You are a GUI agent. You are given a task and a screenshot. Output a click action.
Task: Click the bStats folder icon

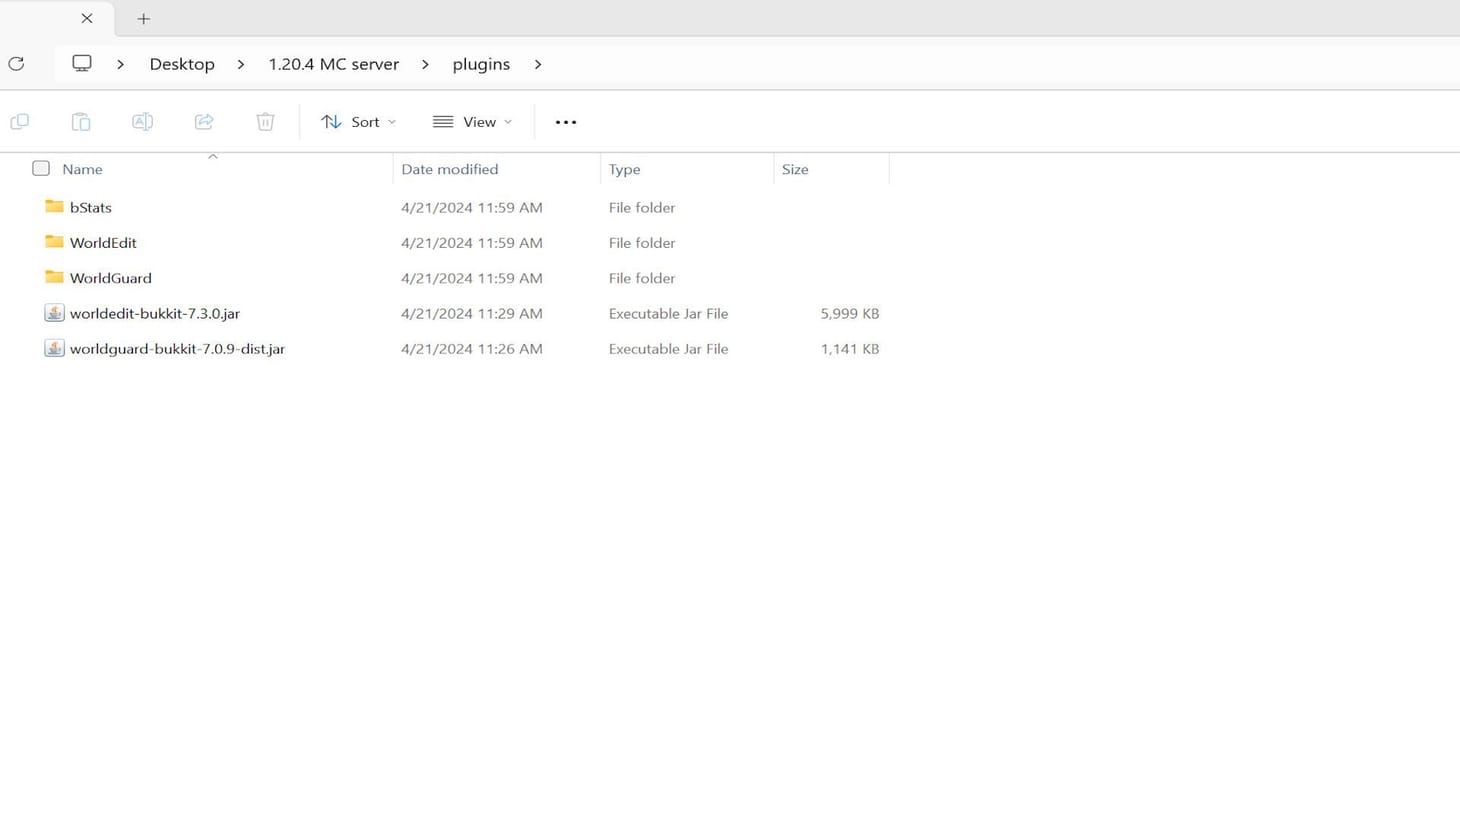[54, 207]
